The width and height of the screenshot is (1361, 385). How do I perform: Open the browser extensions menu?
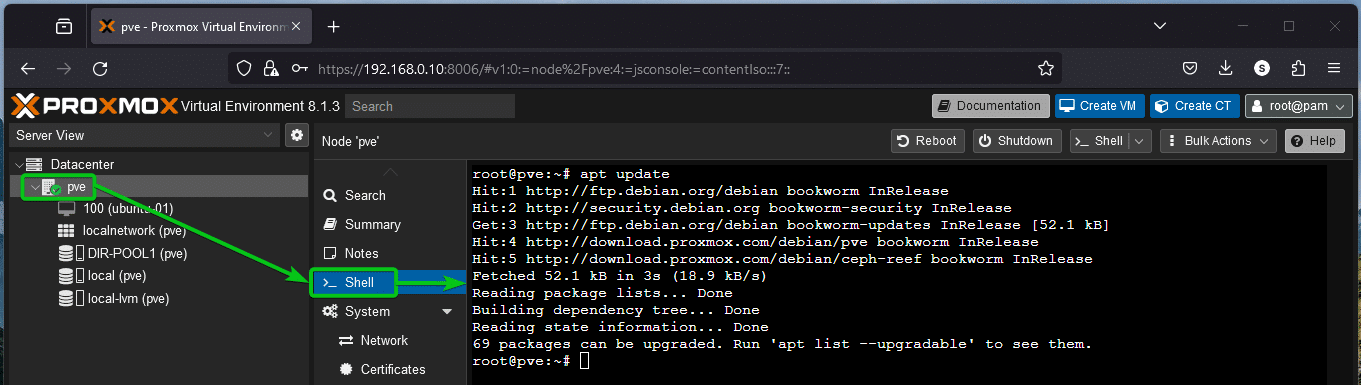pos(1298,69)
